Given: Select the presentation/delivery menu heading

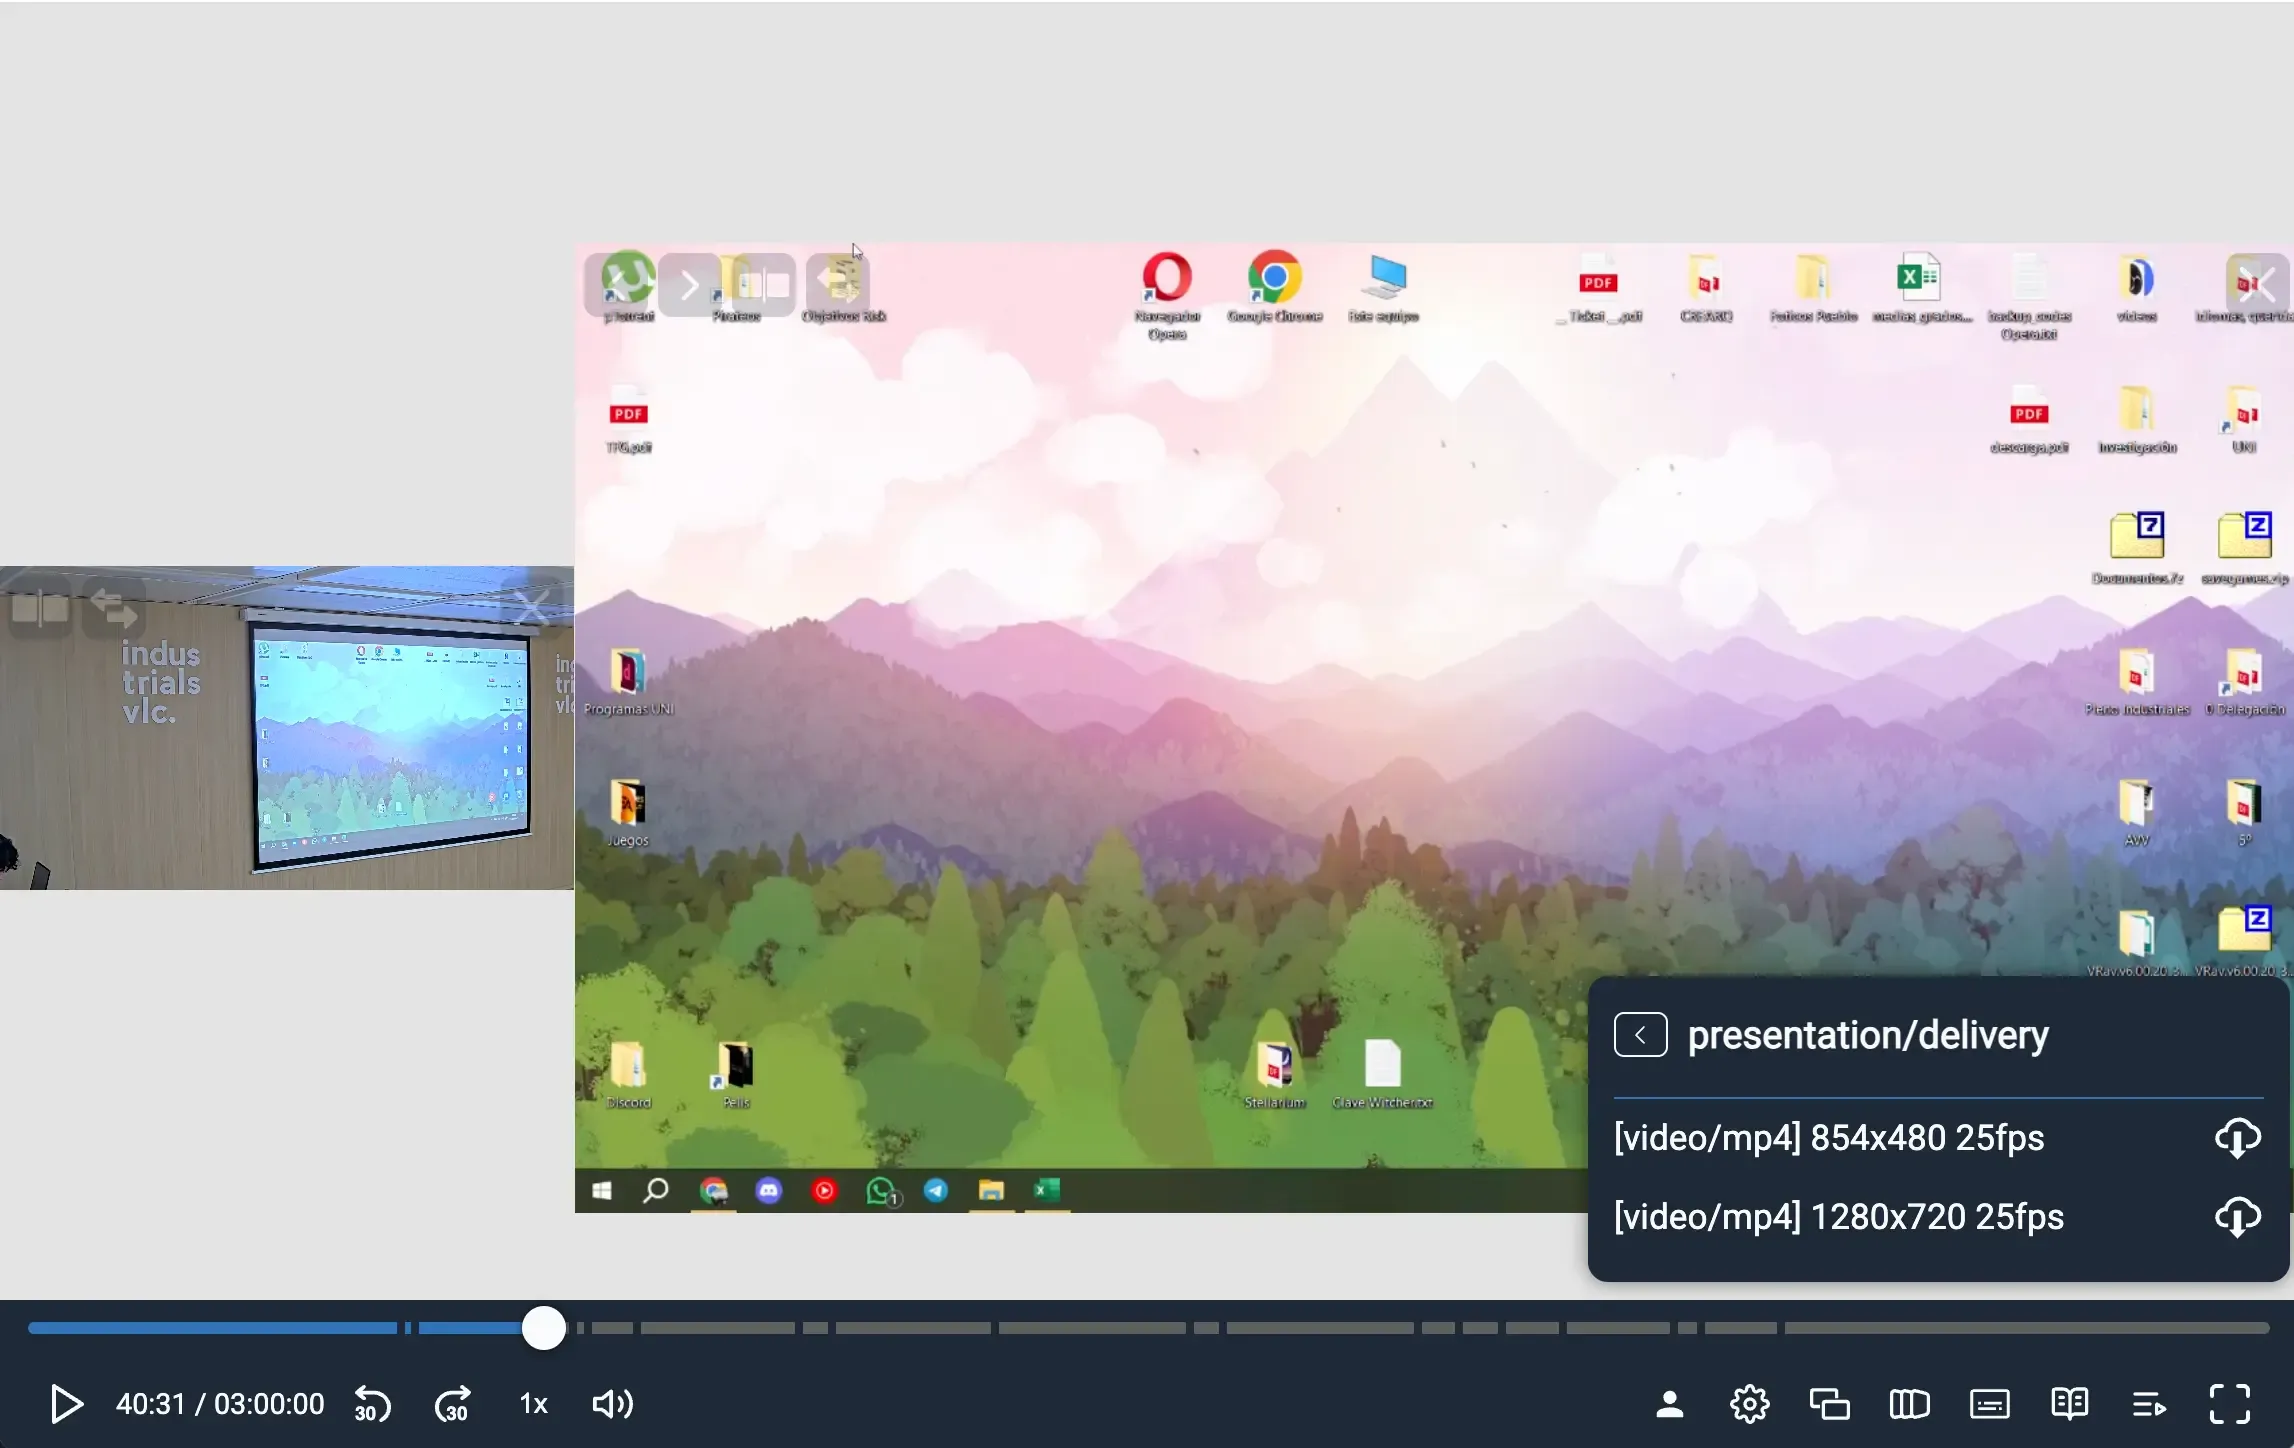Looking at the screenshot, I should tap(1867, 1035).
